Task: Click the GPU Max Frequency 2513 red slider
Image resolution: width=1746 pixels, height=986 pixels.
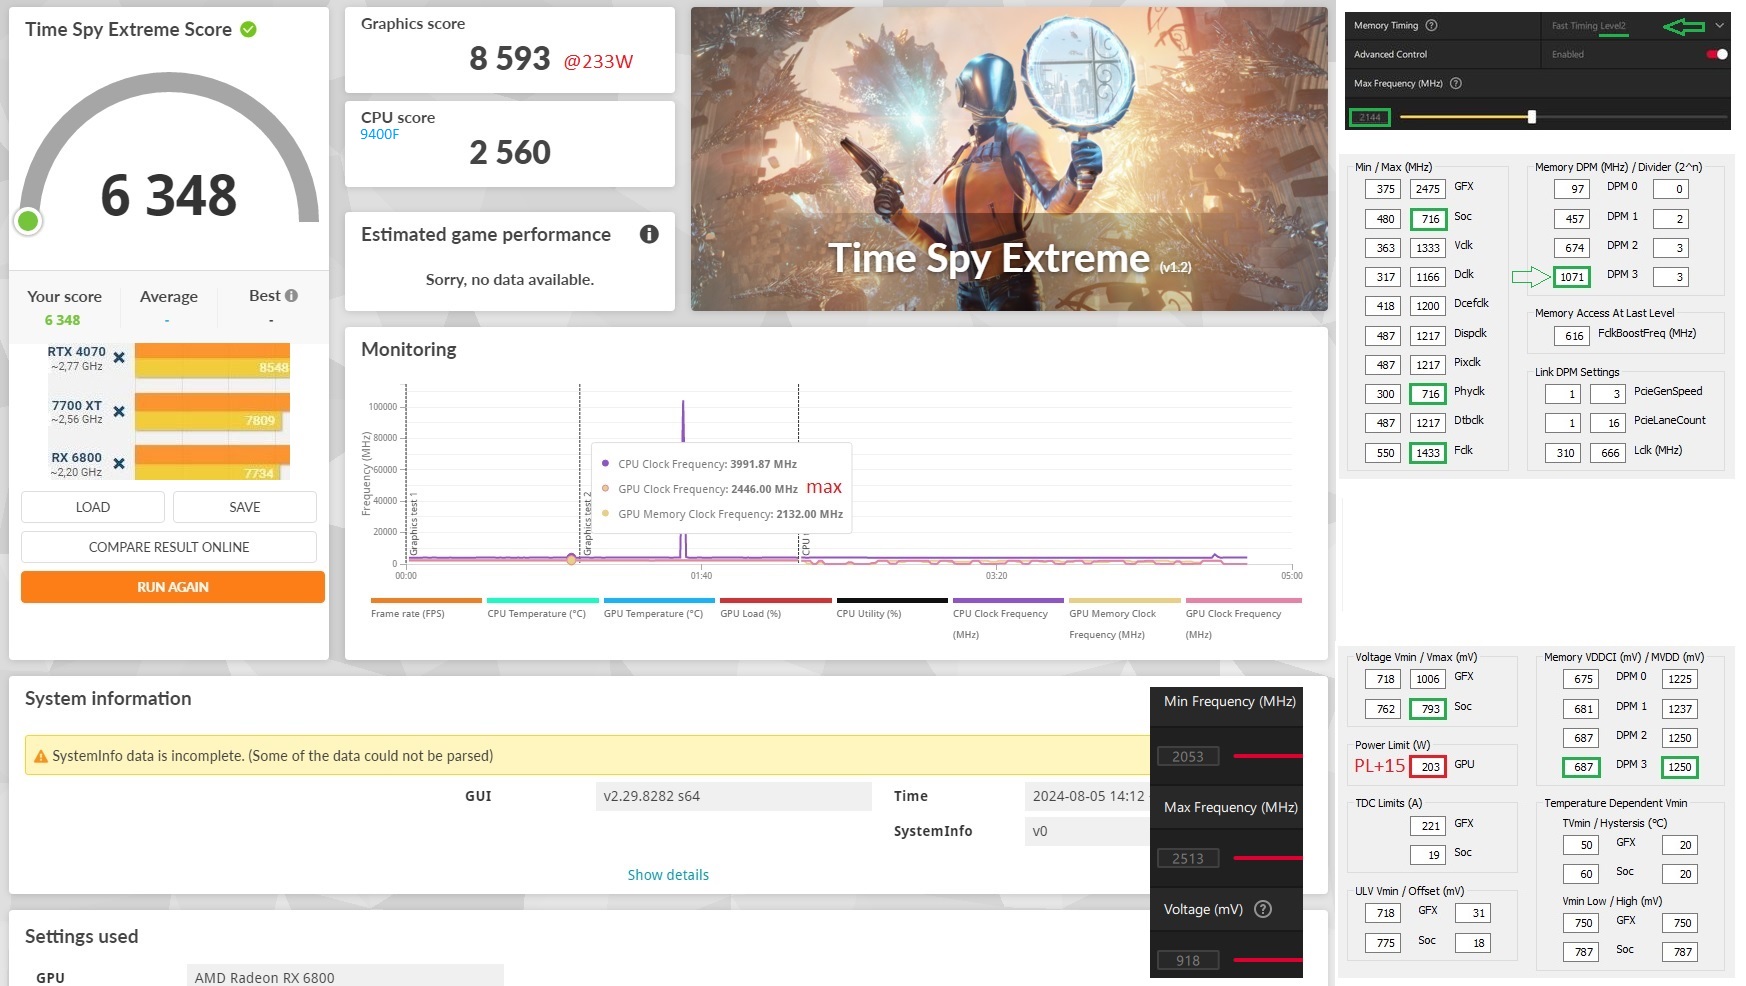Action: pyautogui.click(x=1267, y=858)
